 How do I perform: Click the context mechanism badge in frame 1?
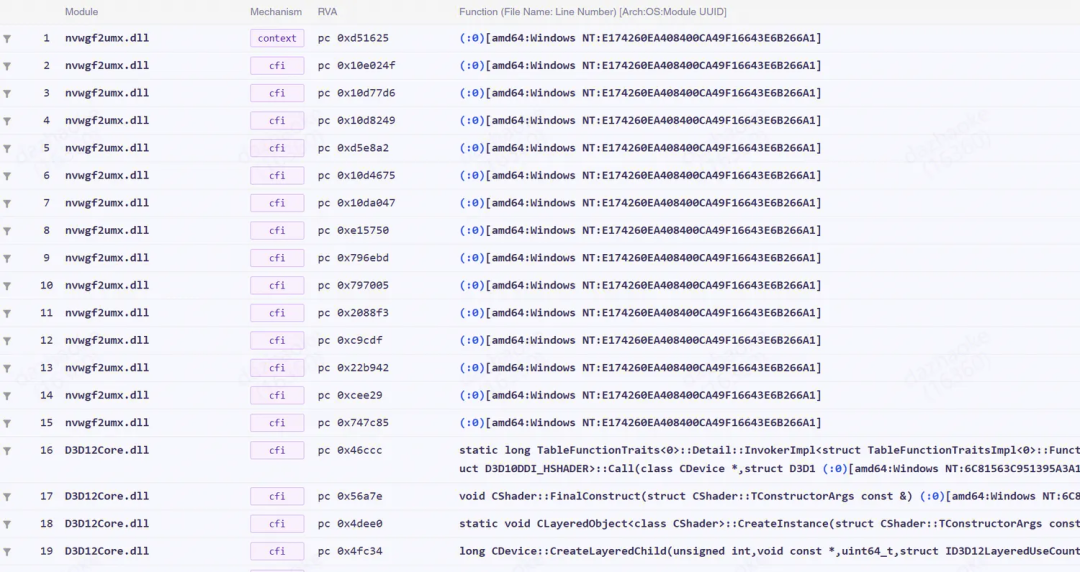(277, 39)
